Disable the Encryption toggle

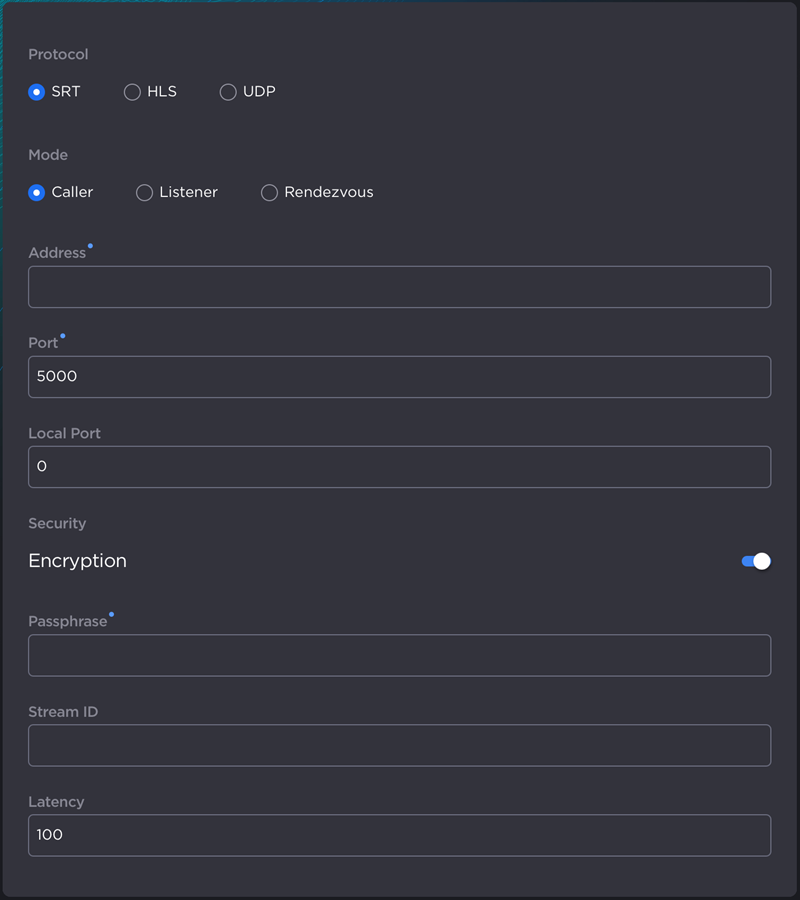(756, 561)
